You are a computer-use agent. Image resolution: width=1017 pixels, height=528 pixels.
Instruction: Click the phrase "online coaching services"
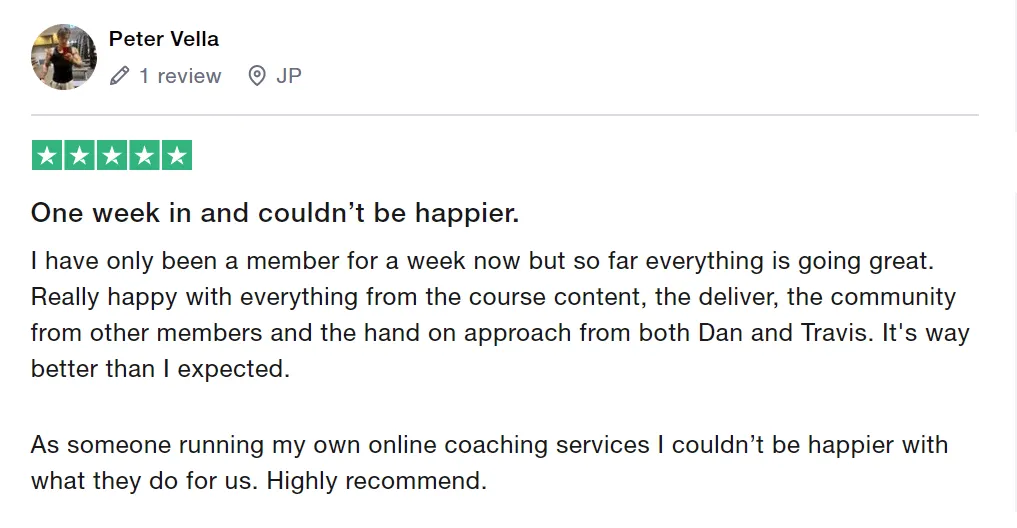pyautogui.click(x=508, y=445)
